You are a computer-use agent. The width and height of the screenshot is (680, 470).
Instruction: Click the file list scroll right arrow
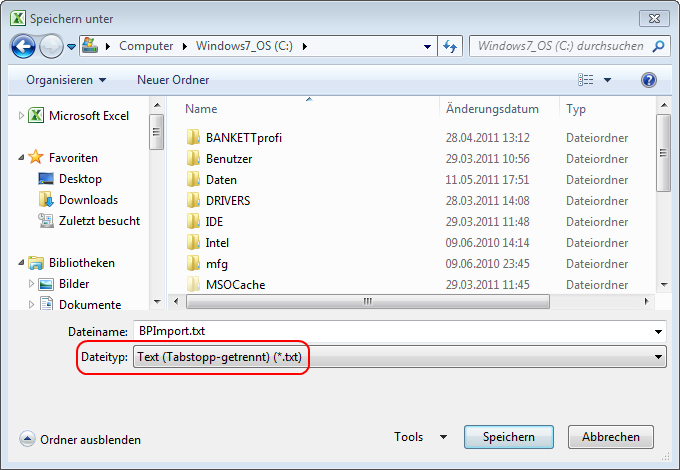647,301
